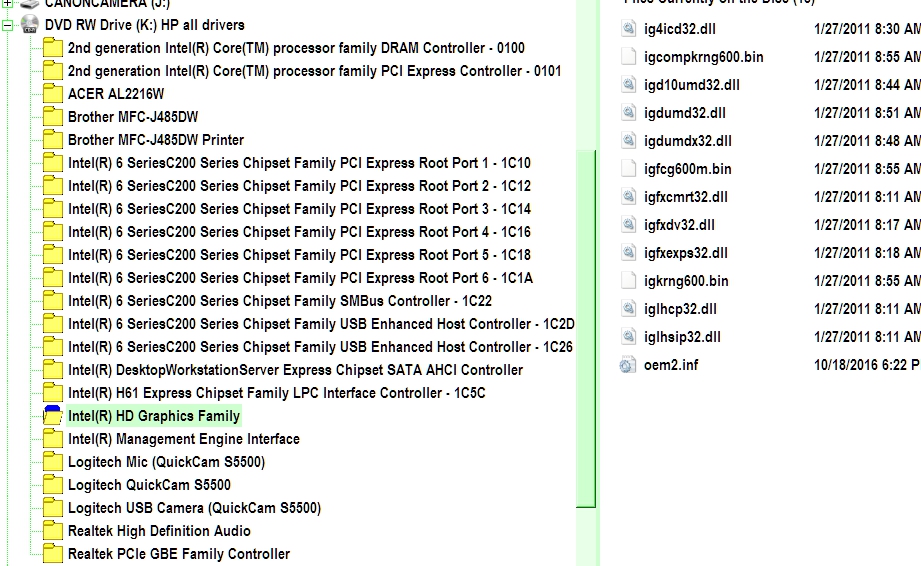Viewport: 921px width, 566px height.
Task: Click folder icon for Realtek PCIe GBE Controller
Action: (52, 553)
